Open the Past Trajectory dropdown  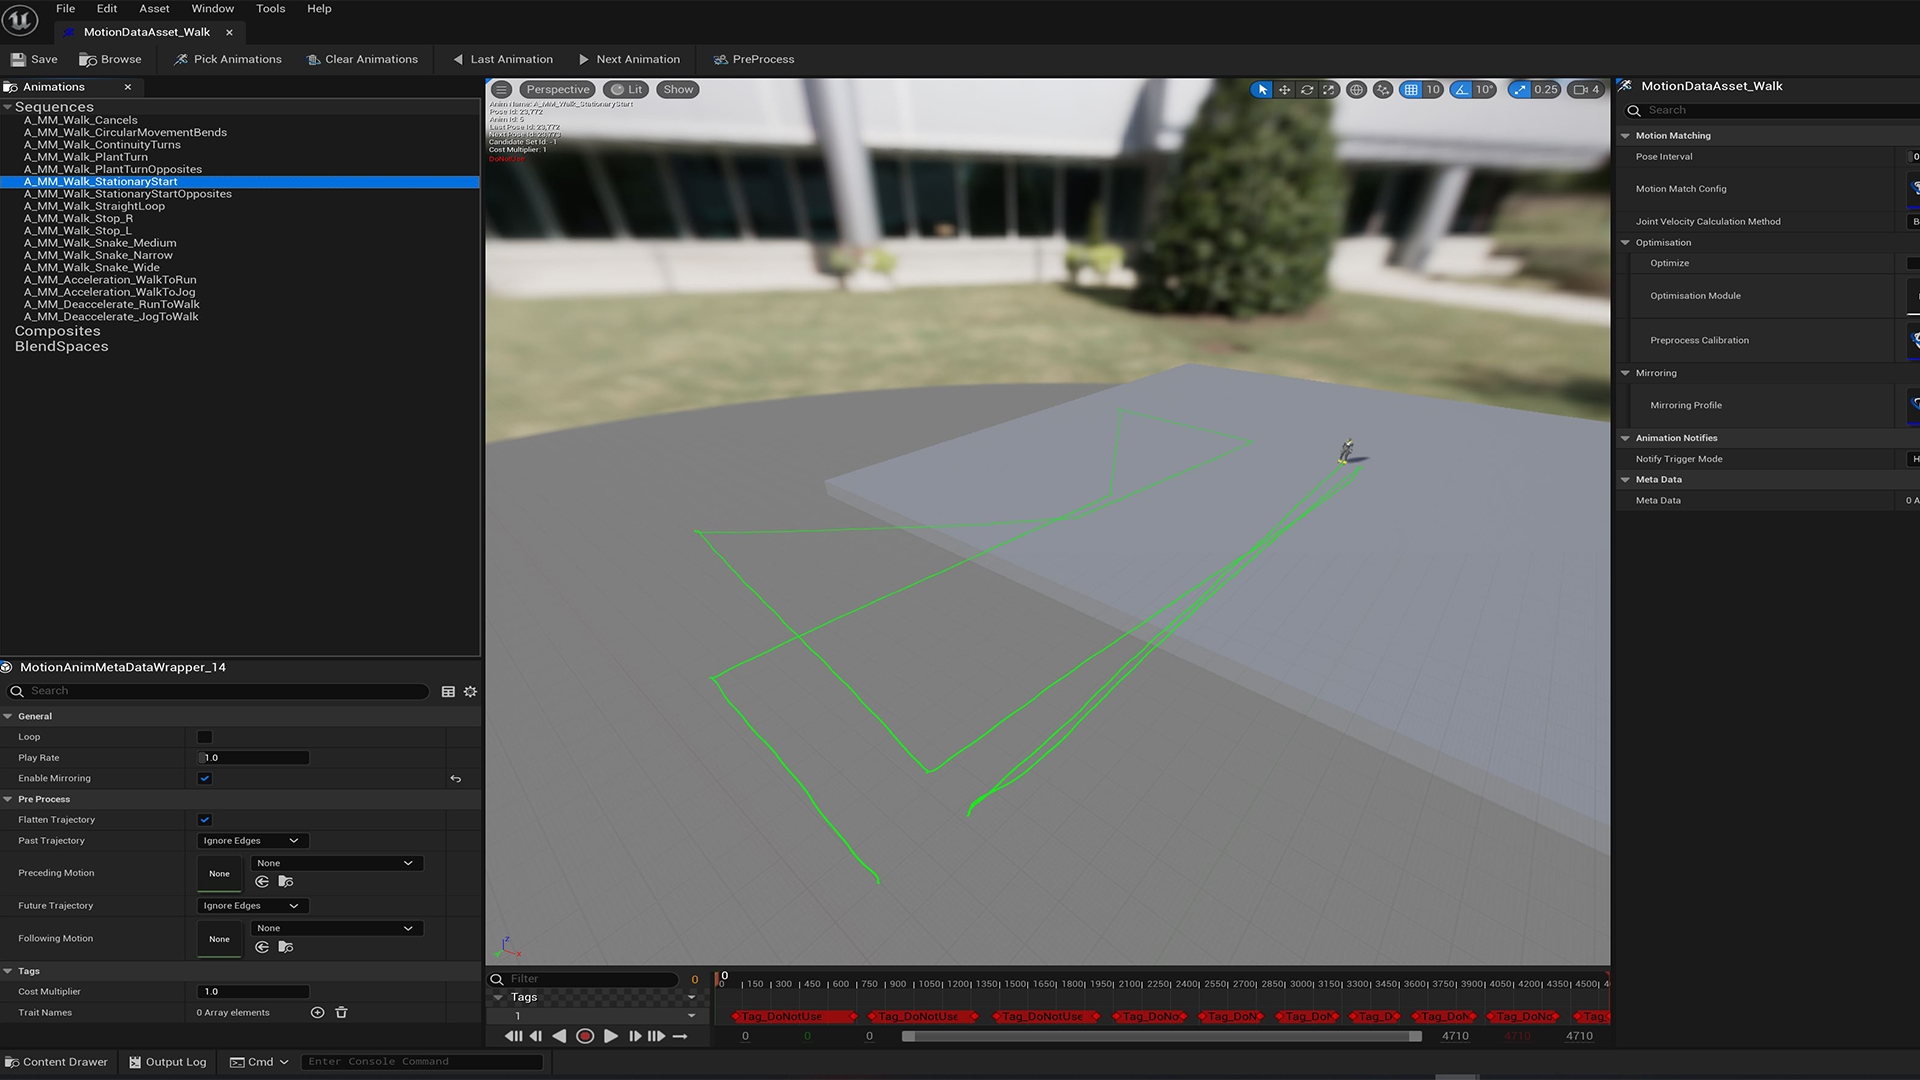click(252, 841)
